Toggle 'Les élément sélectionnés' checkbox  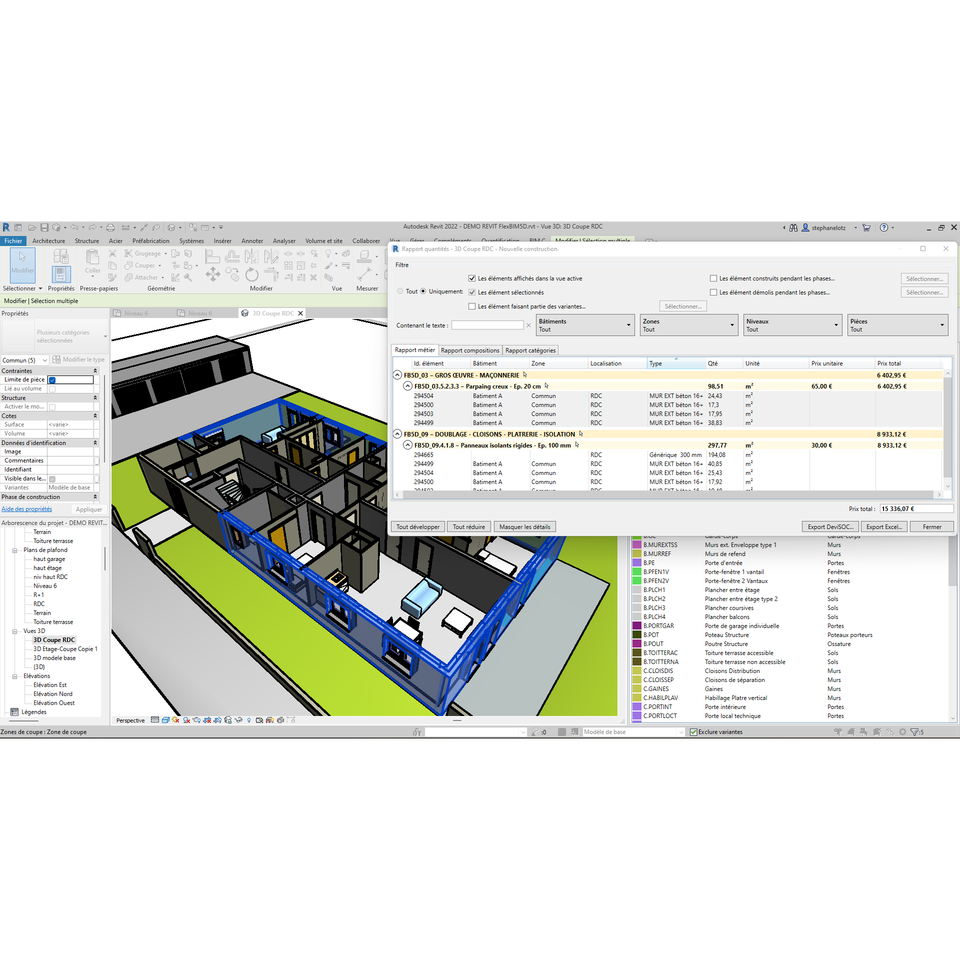472,293
